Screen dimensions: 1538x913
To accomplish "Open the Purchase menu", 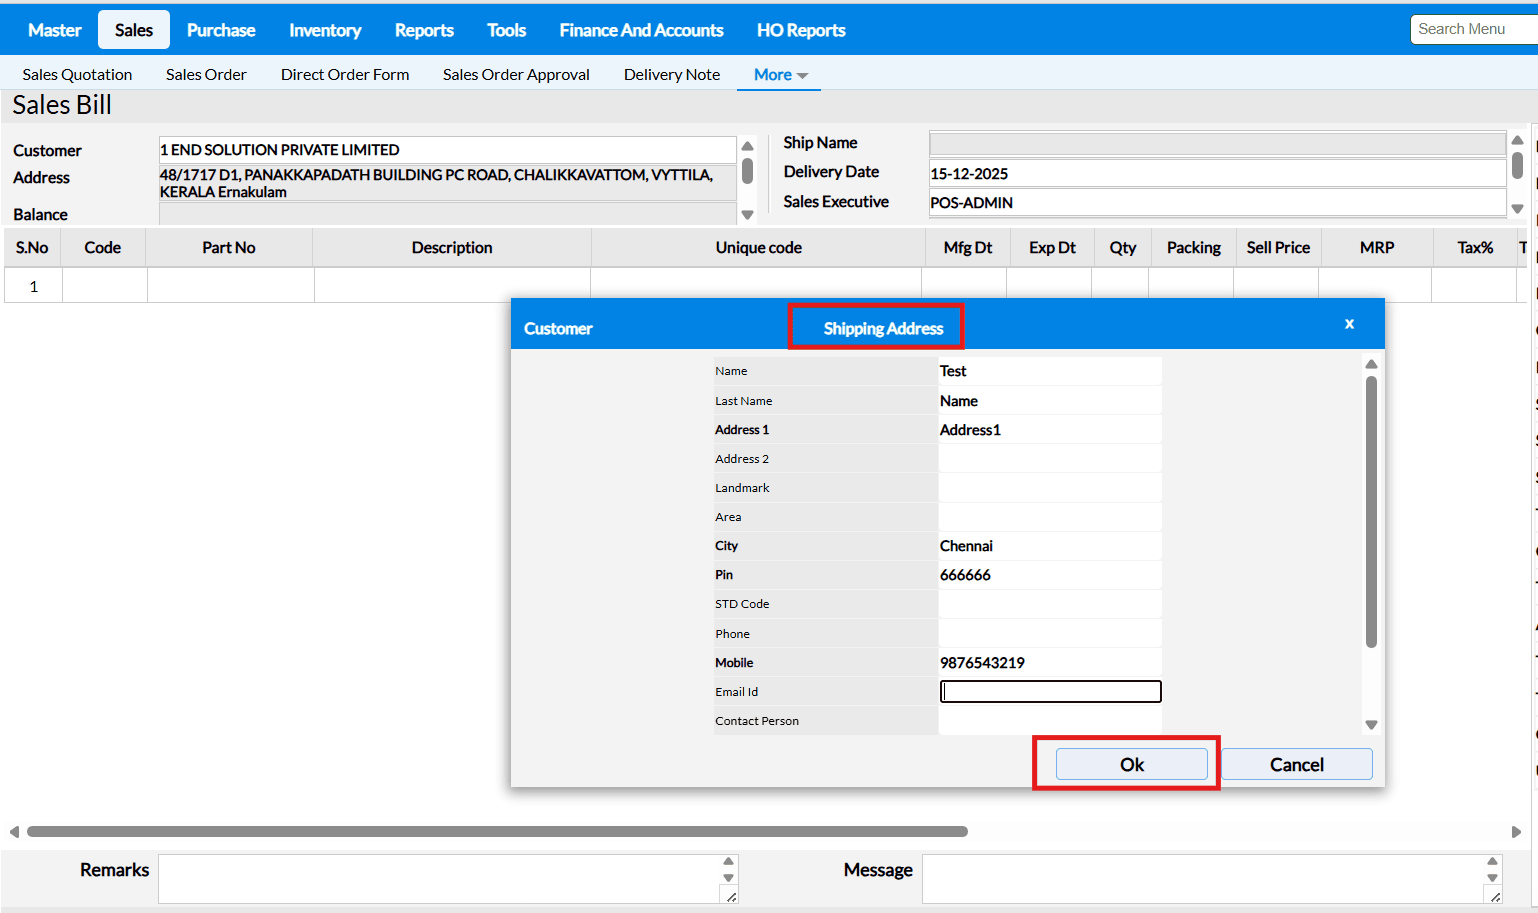I will click(221, 30).
